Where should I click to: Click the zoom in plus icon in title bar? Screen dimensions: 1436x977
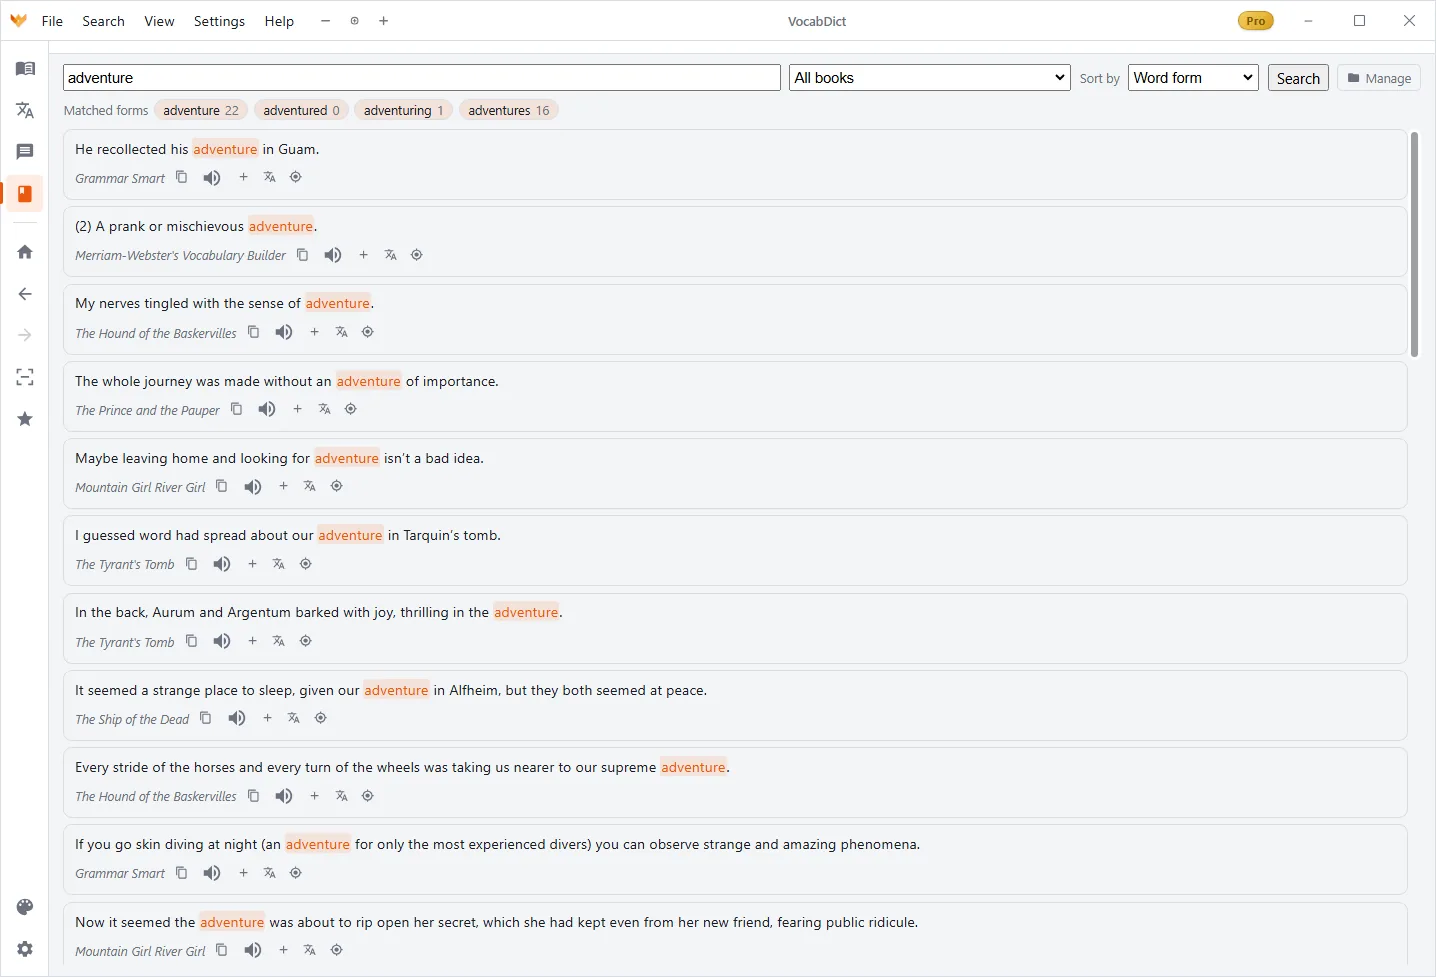[383, 21]
